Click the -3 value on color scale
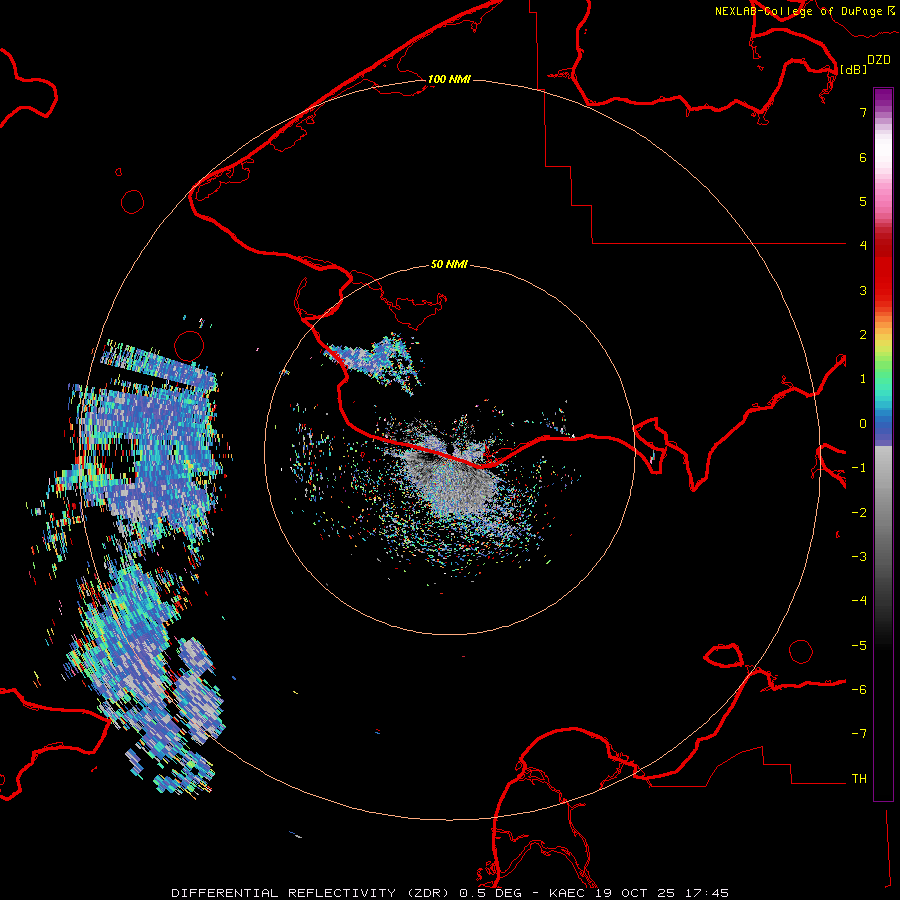 (859, 557)
